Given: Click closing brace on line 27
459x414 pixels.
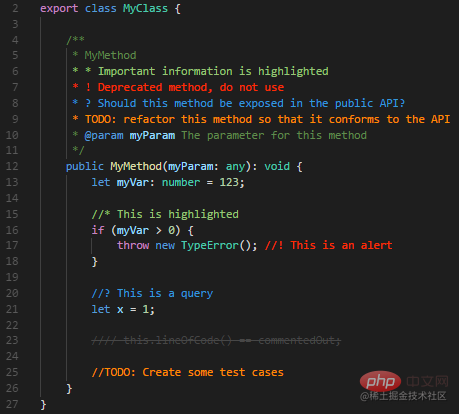Looking at the screenshot, I should 43,404.
